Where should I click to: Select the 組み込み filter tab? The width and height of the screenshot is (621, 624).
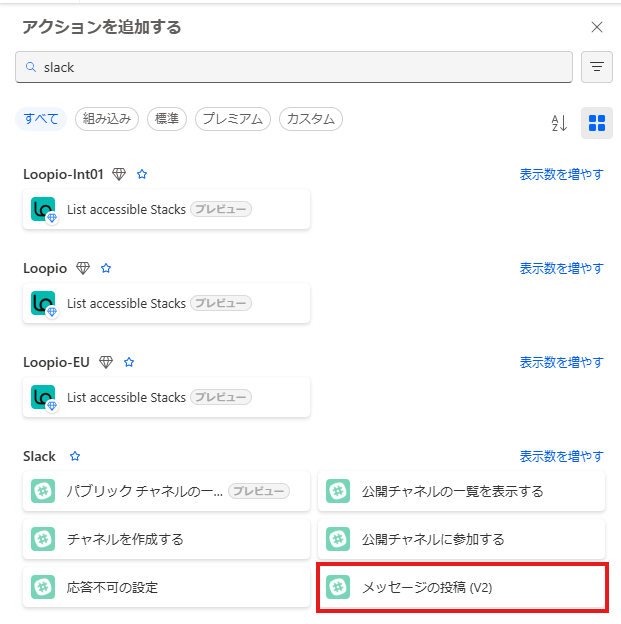tap(107, 119)
